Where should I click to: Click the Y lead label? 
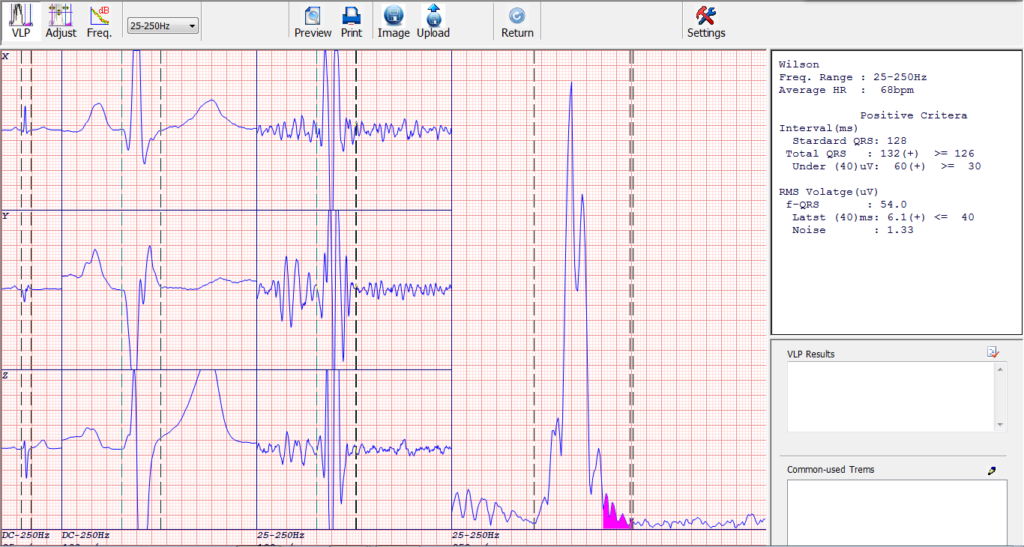tap(6, 215)
